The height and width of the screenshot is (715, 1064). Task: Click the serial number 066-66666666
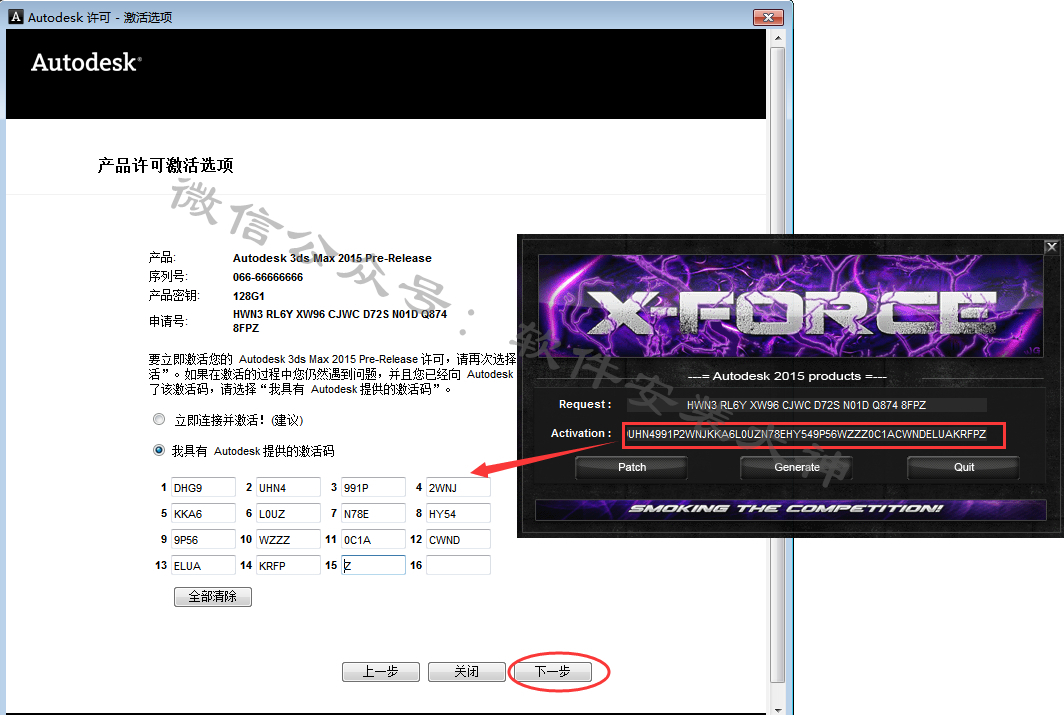(267, 277)
